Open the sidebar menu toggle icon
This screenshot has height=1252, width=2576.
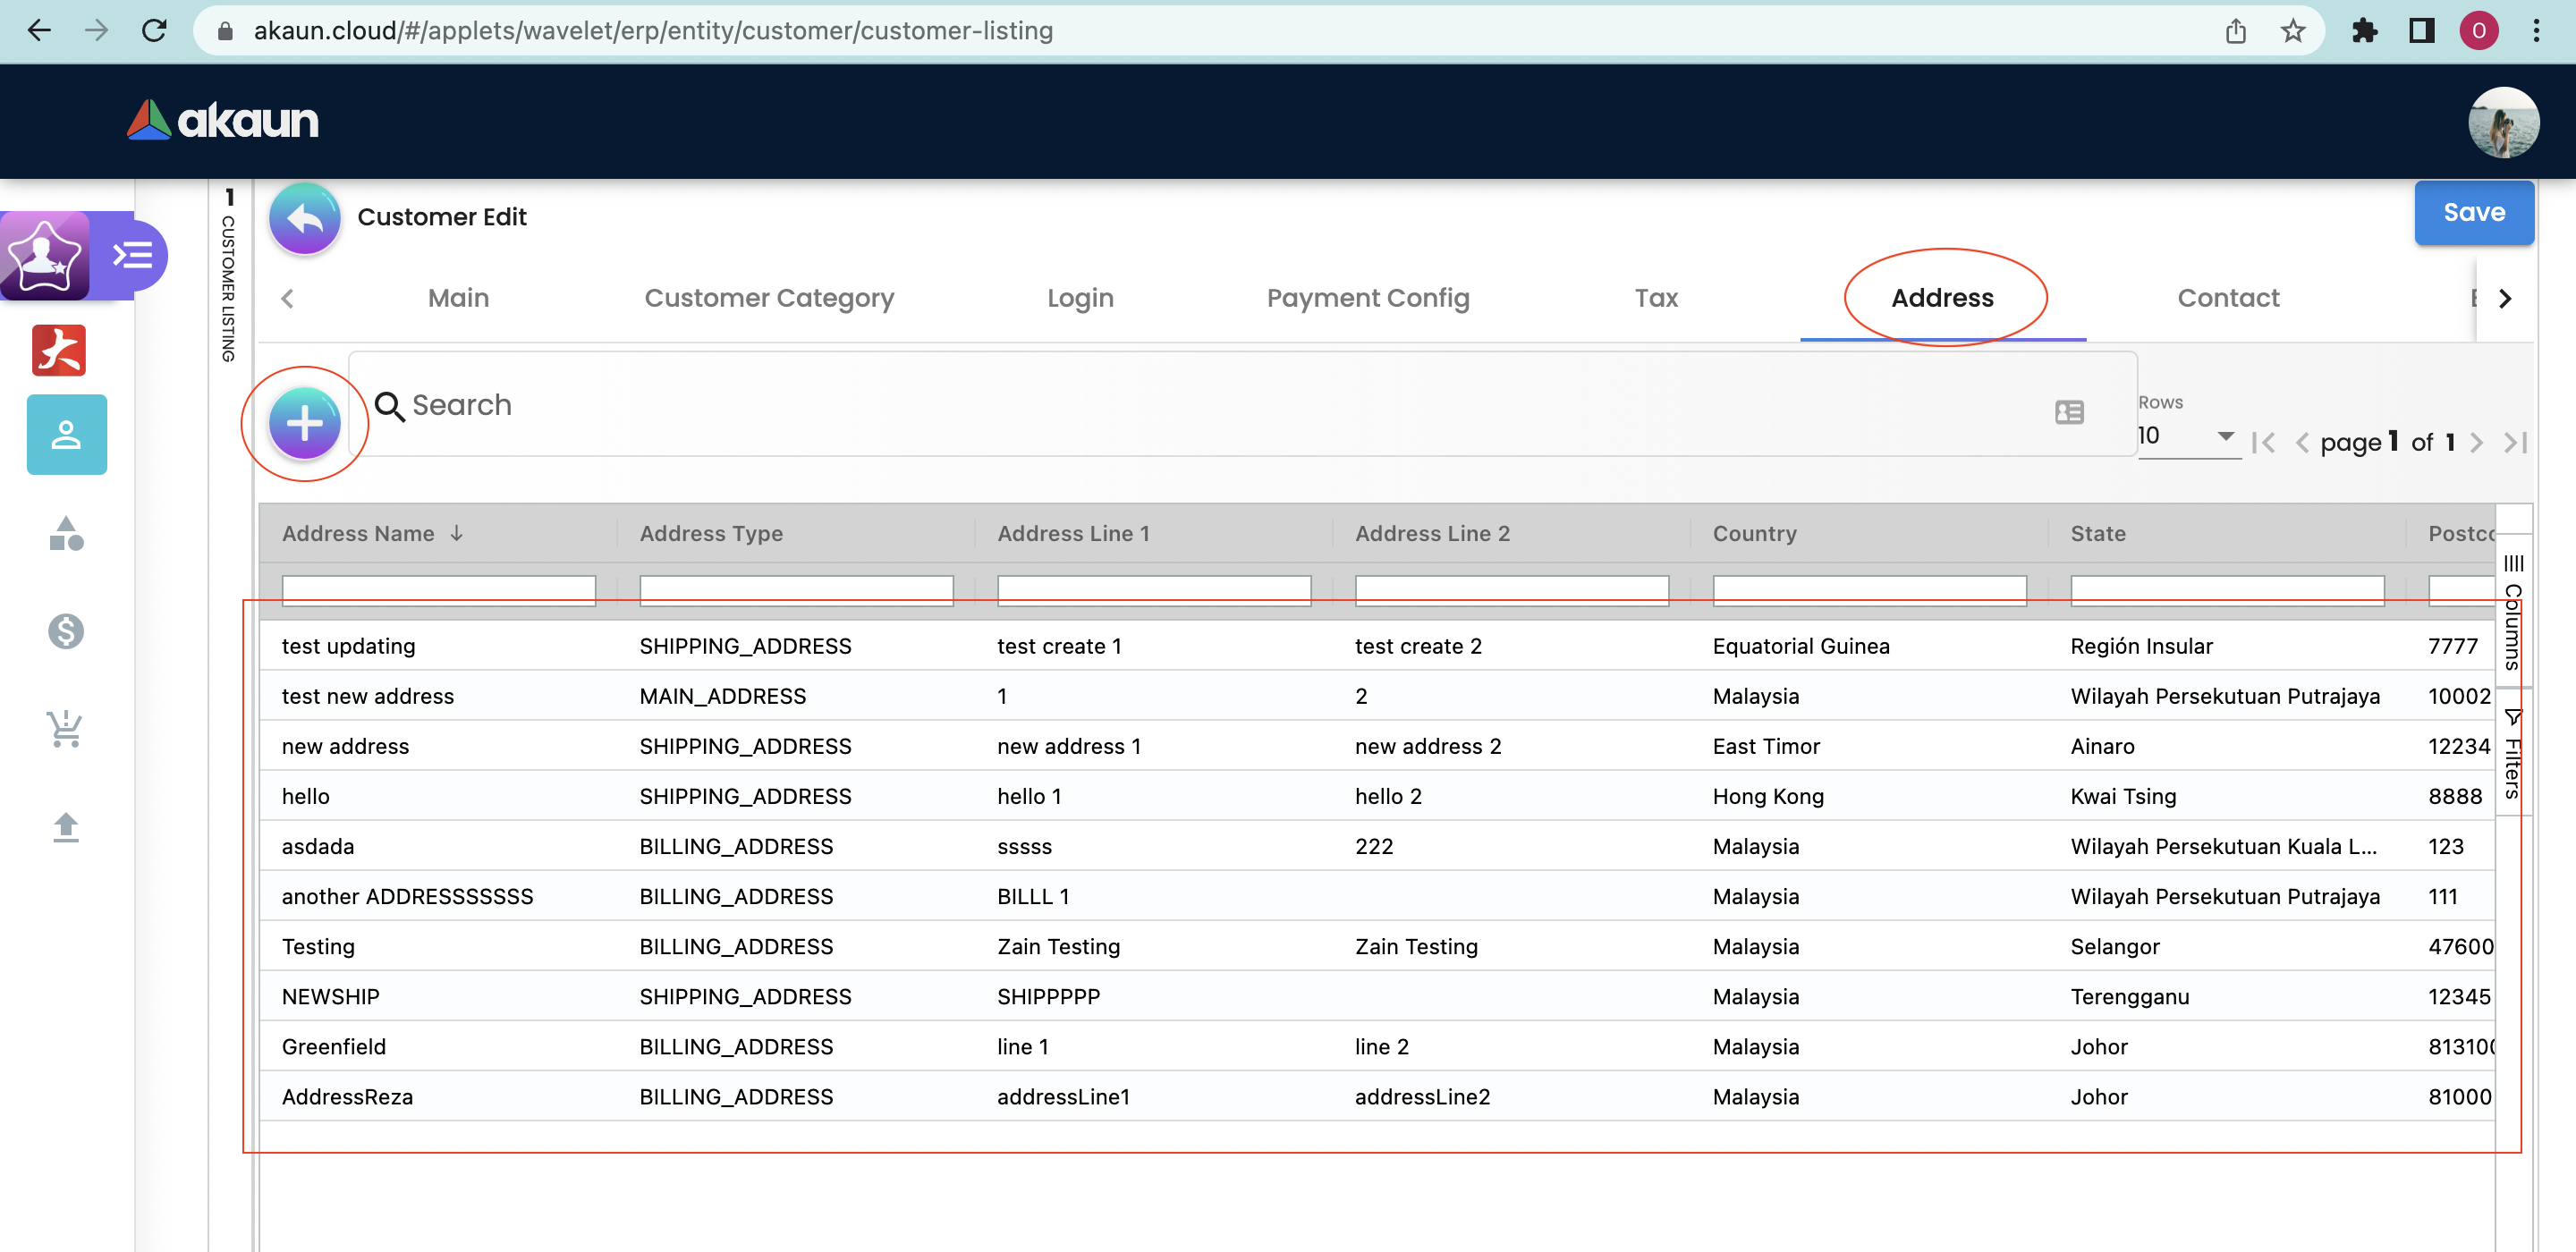click(x=133, y=256)
